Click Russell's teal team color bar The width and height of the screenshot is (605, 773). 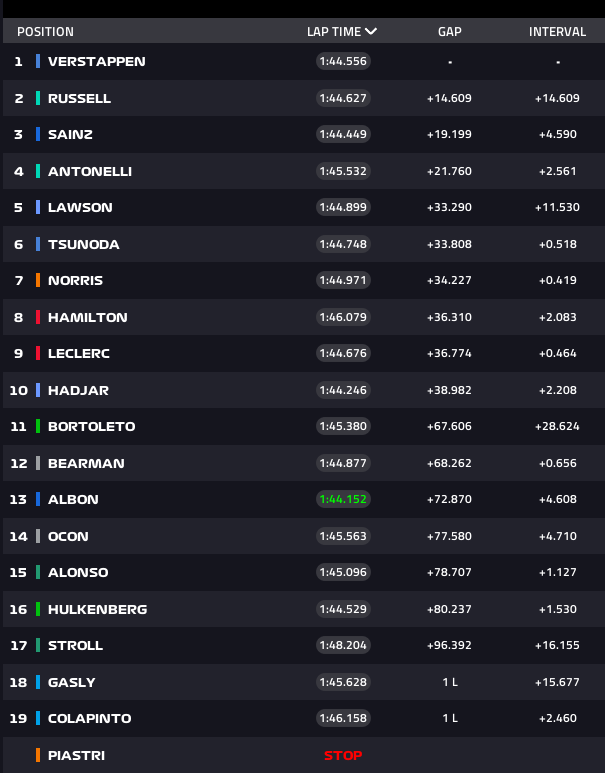tap(38, 98)
